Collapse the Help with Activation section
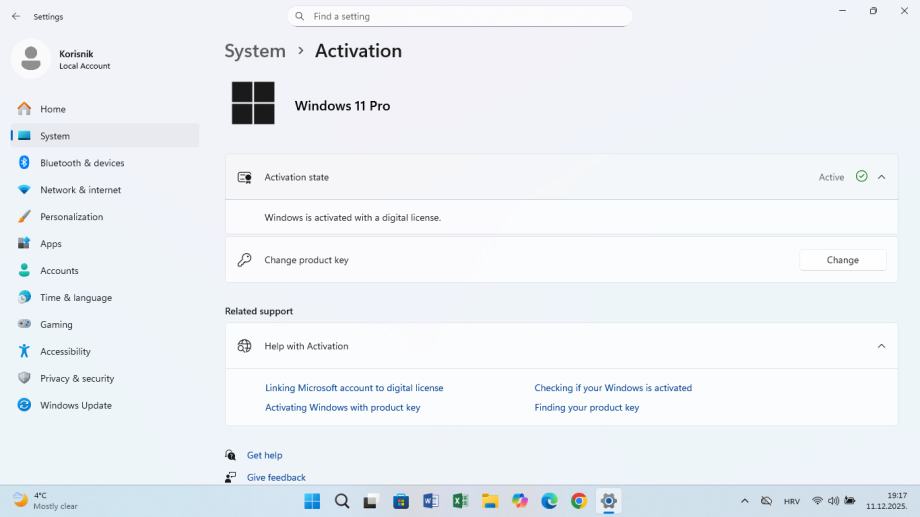This screenshot has height=517, width=920. tap(881, 346)
